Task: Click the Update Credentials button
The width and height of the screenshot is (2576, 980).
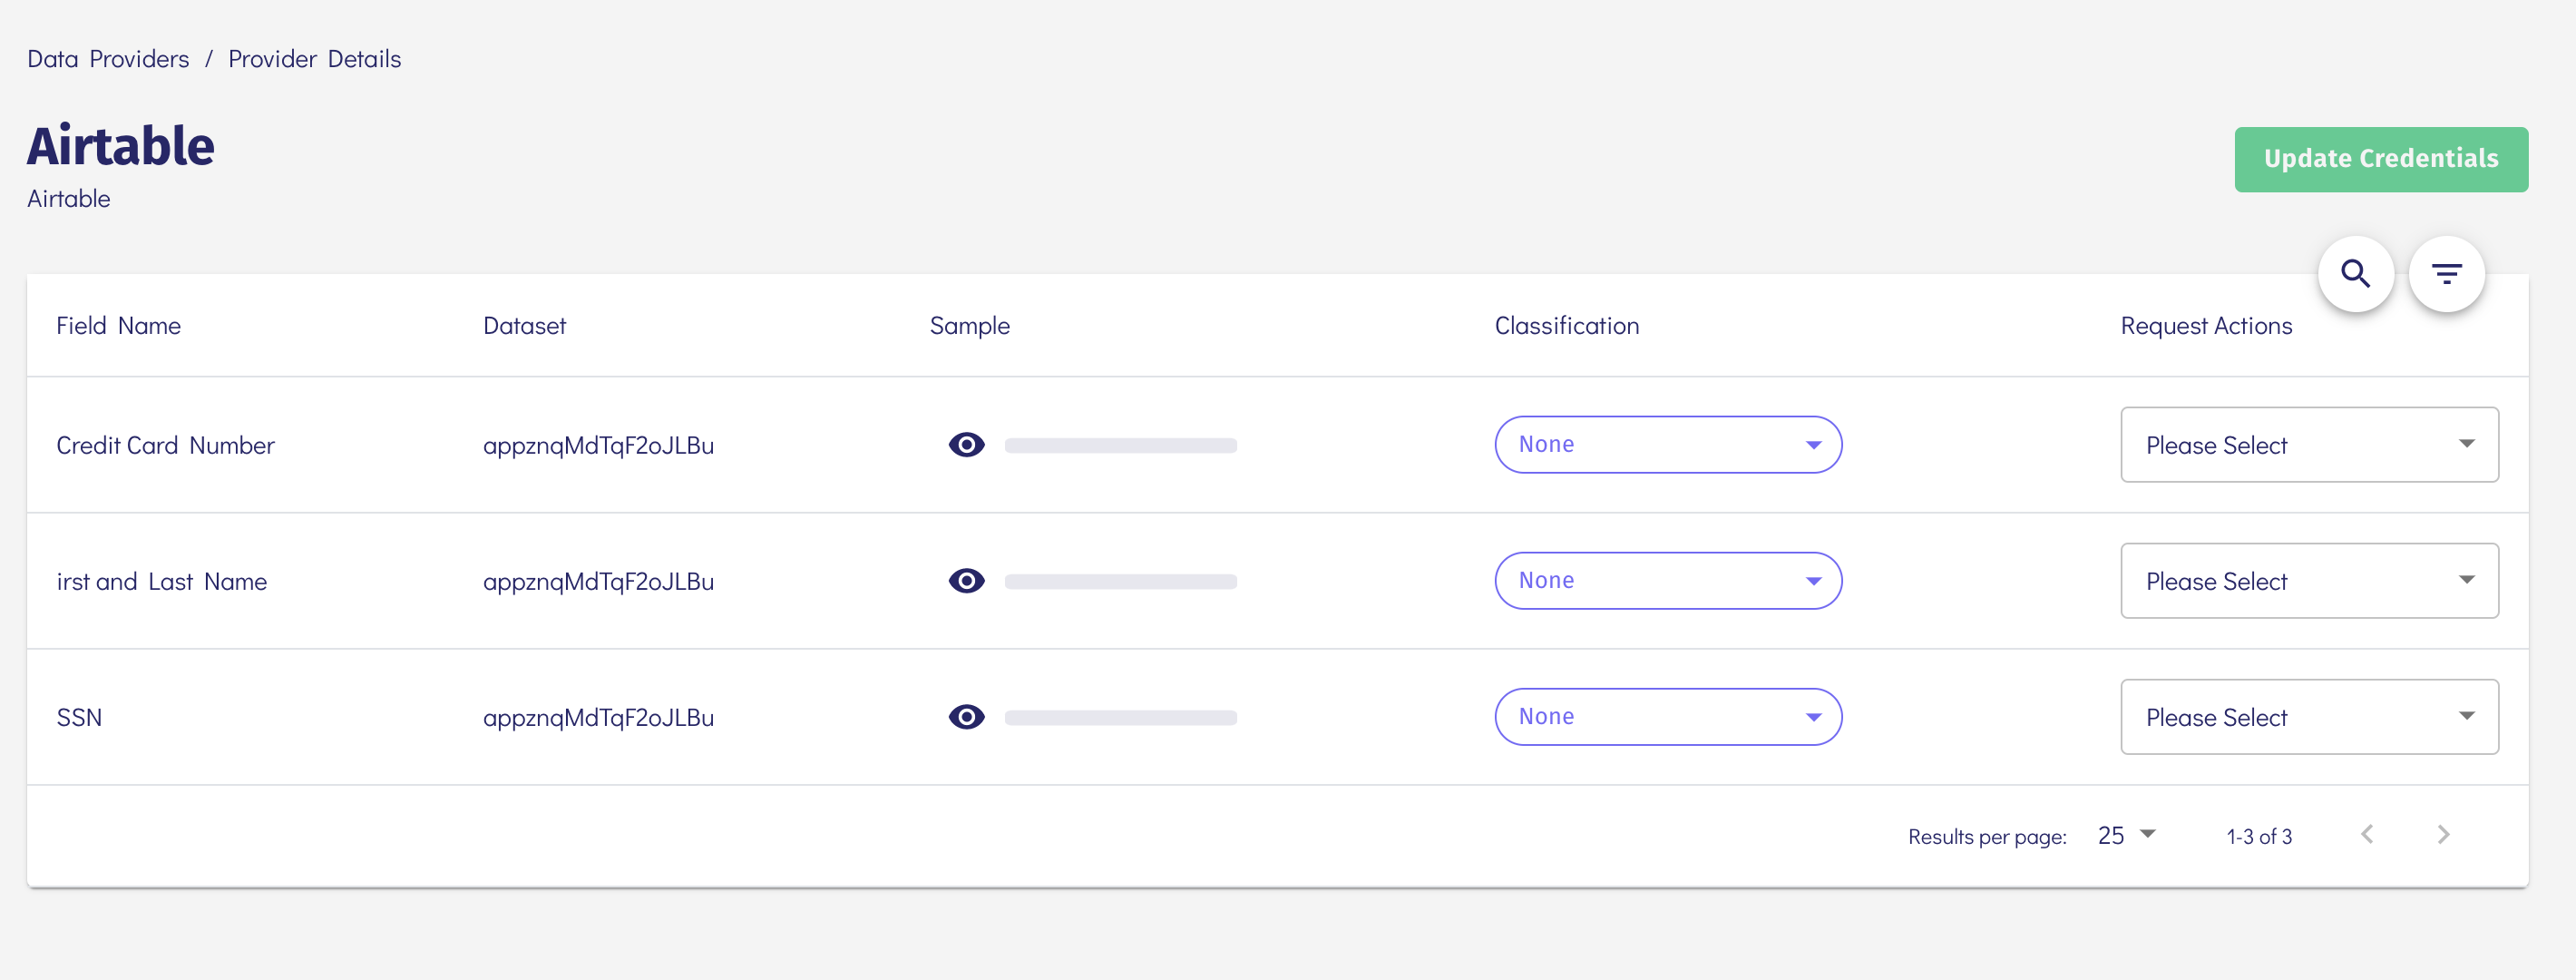Action: click(2381, 159)
